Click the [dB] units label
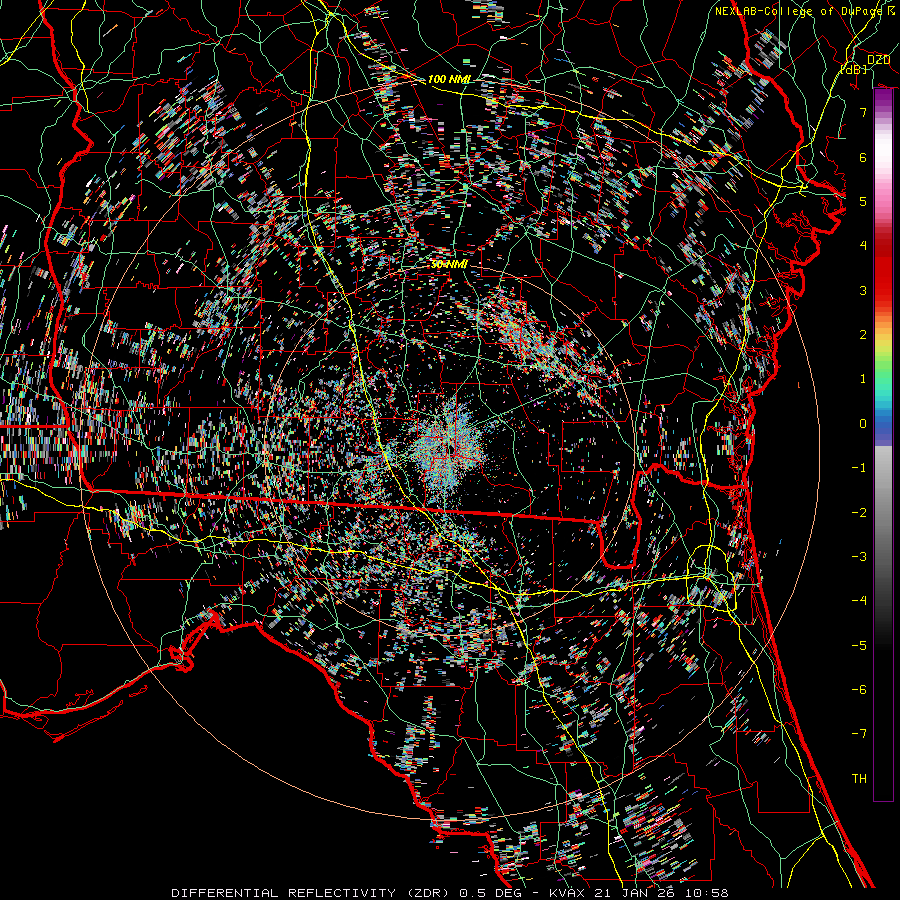 click(854, 70)
